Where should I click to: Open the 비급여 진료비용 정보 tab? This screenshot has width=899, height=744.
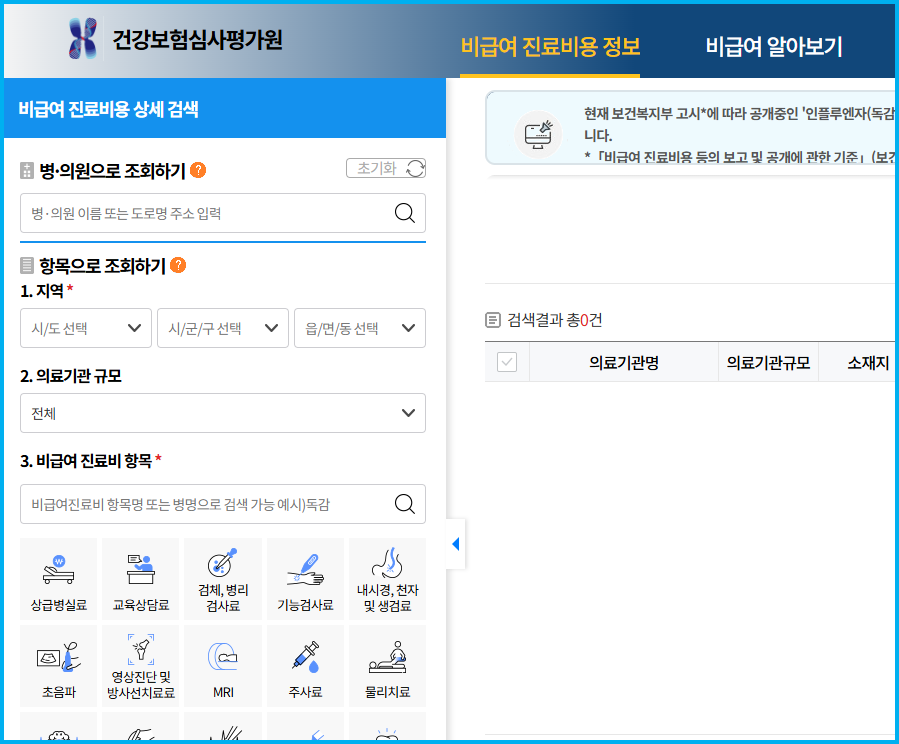pos(550,47)
